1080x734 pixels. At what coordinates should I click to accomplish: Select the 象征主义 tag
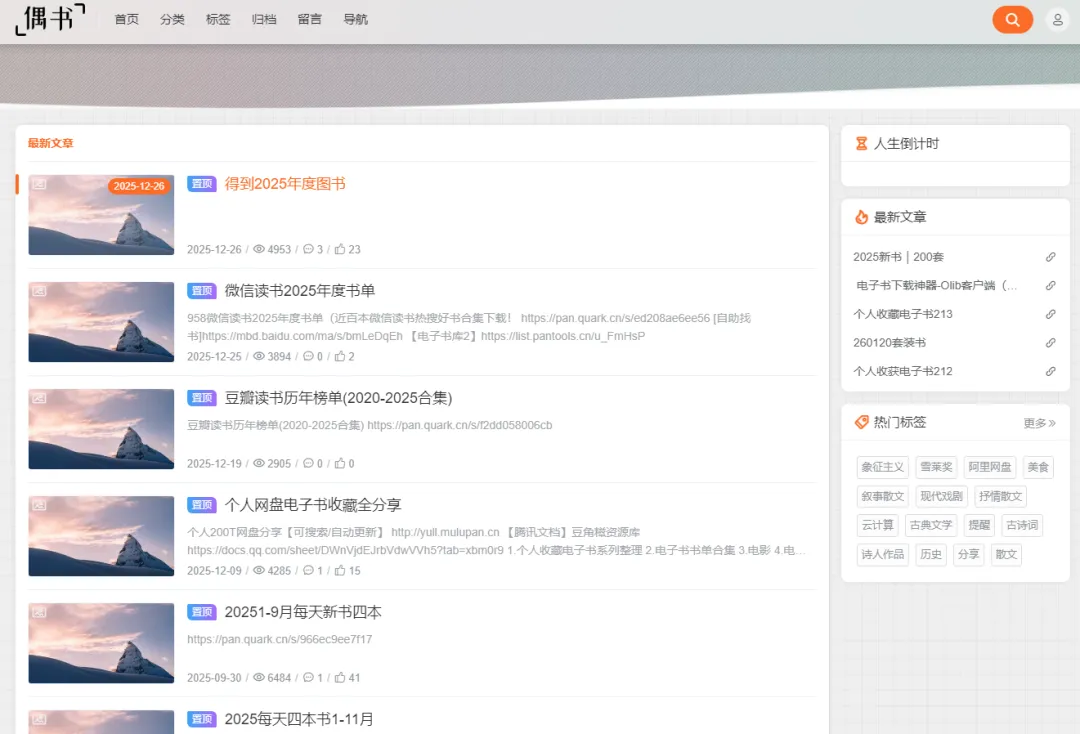(882, 467)
